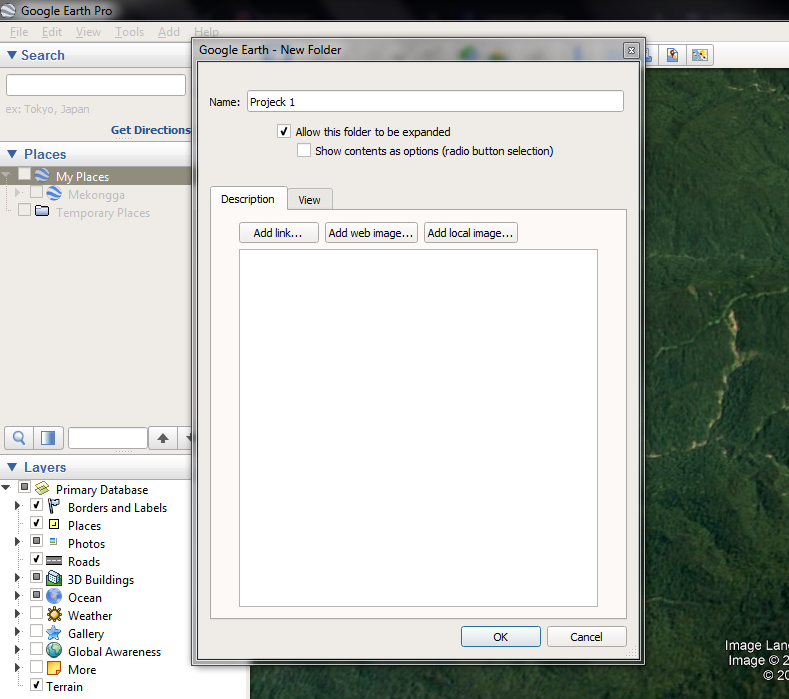Cancel the New Folder dialog
Viewport: 789px width, 699px height.
click(586, 637)
